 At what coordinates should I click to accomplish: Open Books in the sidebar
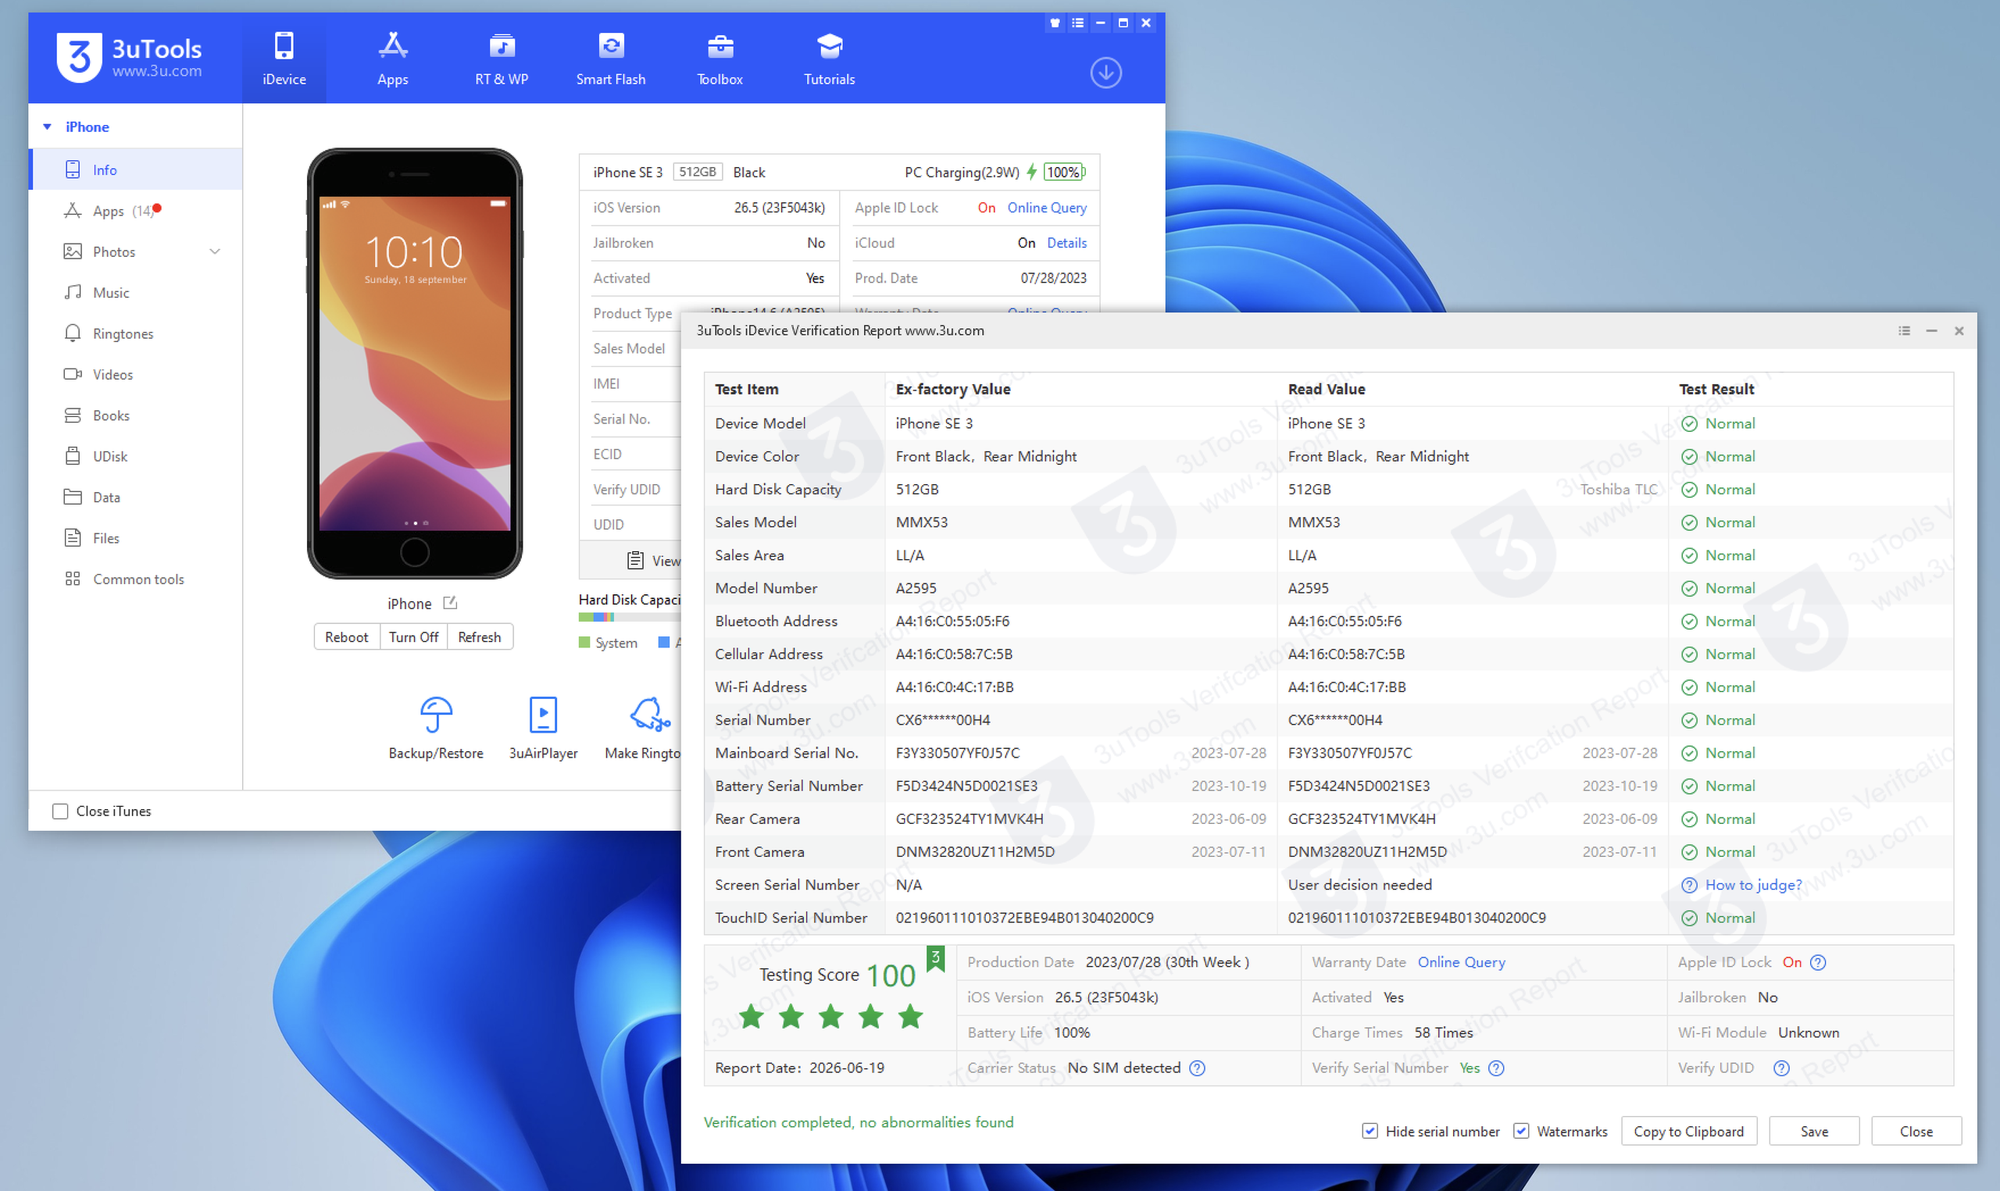136,416
